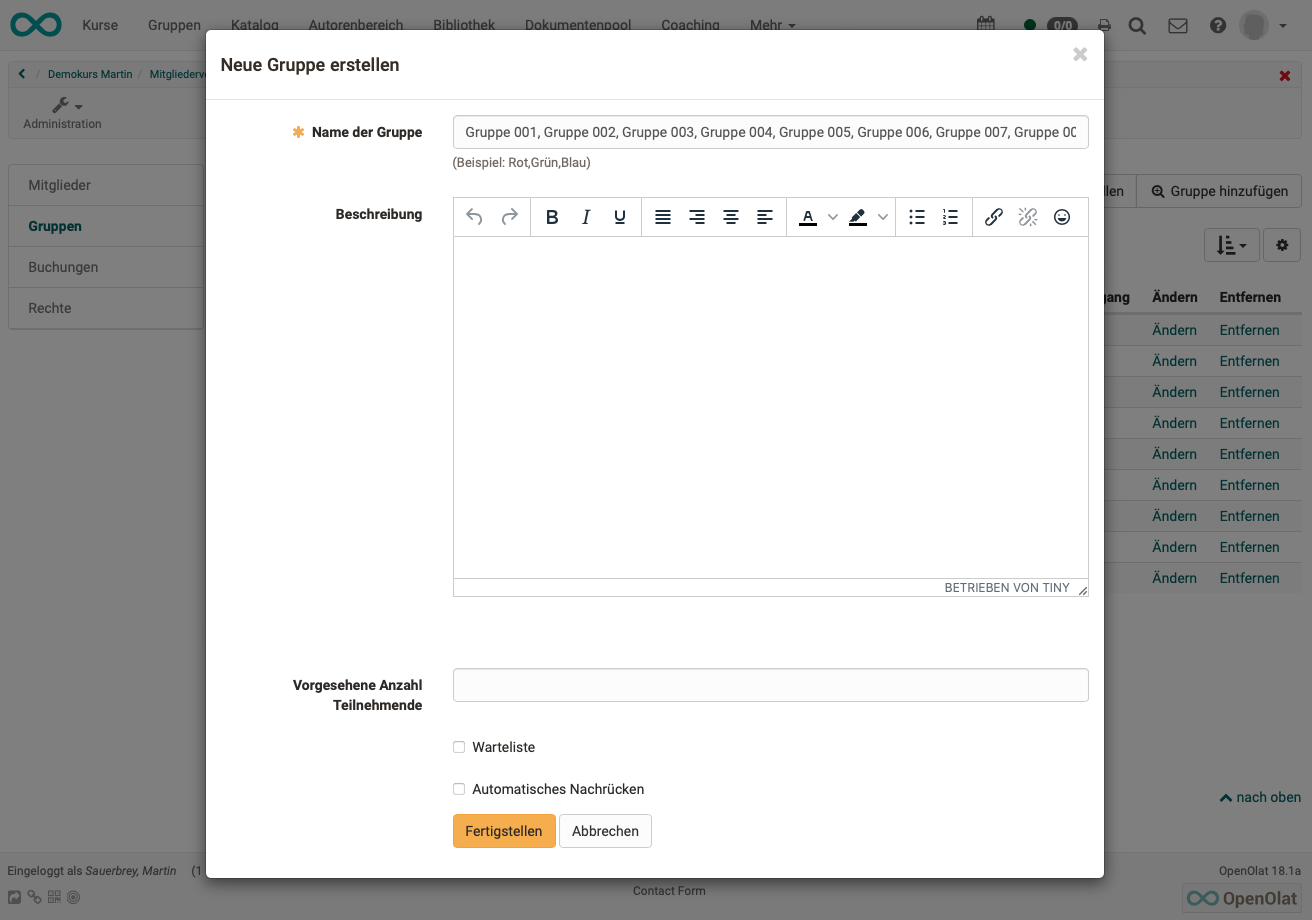Open the sort order dropdown above the table
Viewport: 1312px width, 920px height.
click(1231, 244)
